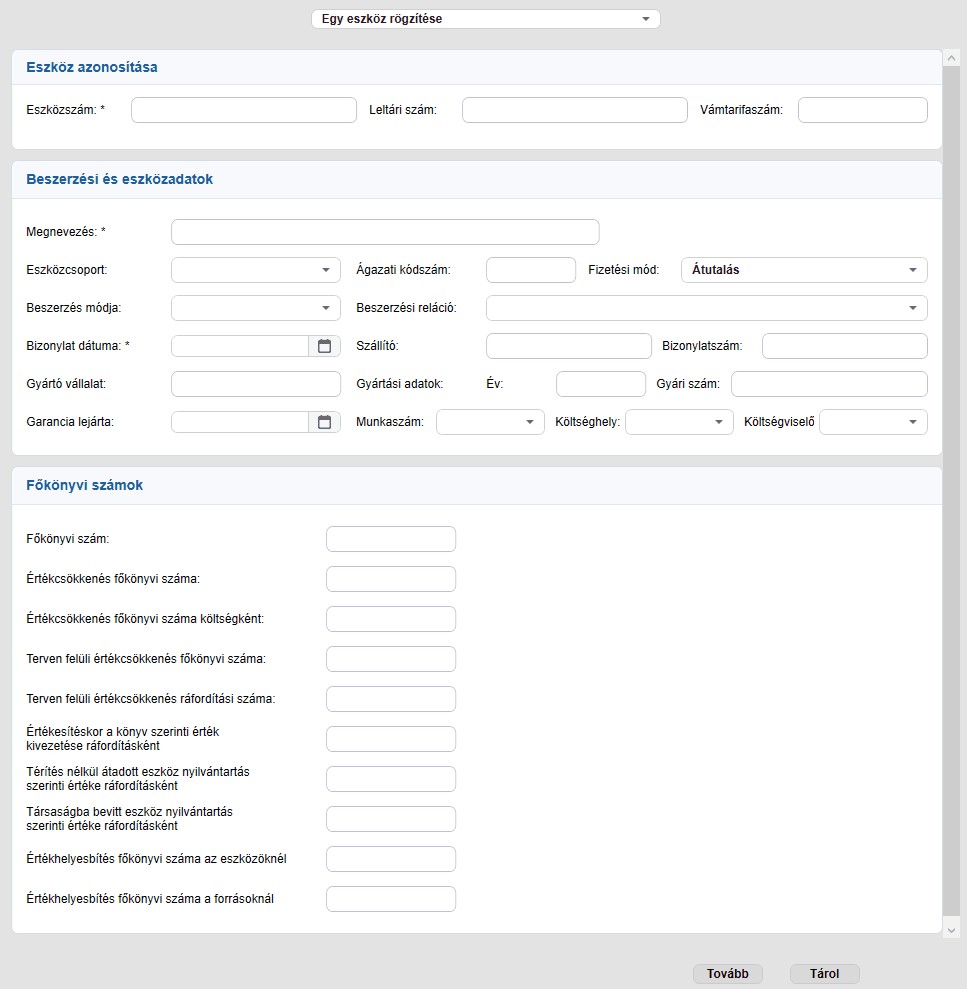Focus the Eszközszám input field
Image resolution: width=967 pixels, height=989 pixels.
244,110
